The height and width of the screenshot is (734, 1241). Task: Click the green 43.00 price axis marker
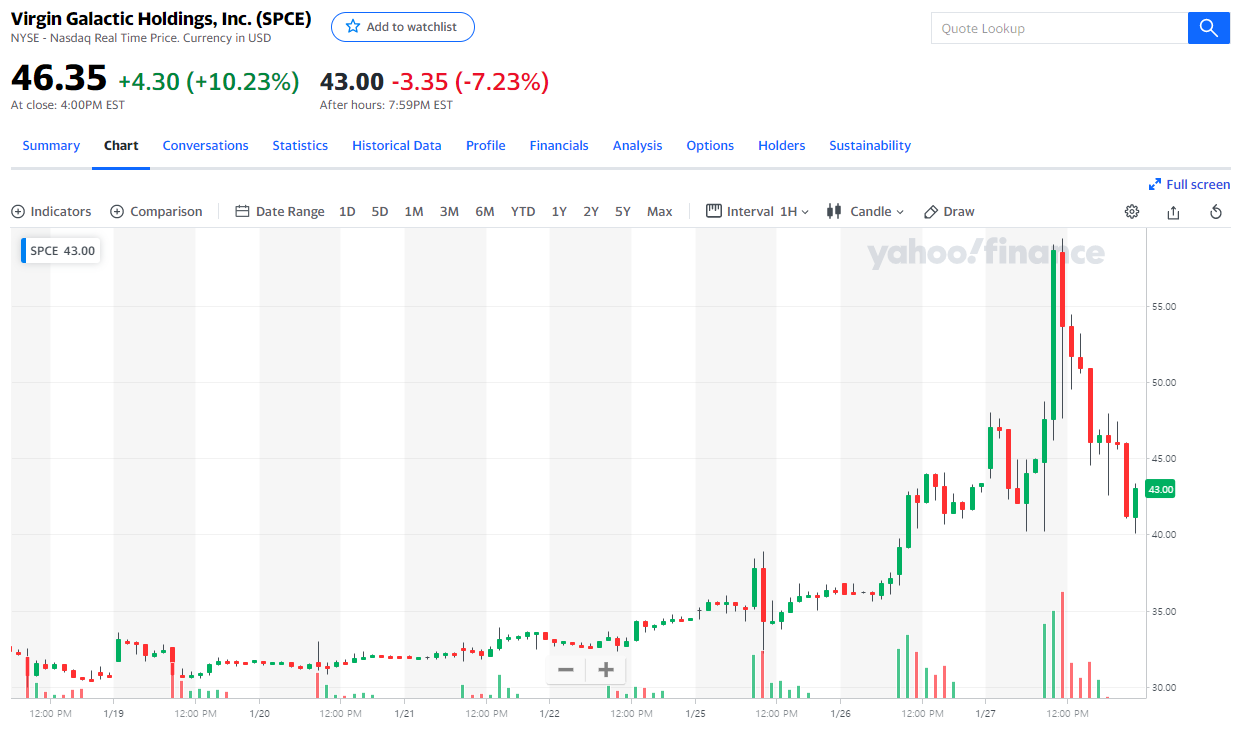(x=1161, y=489)
